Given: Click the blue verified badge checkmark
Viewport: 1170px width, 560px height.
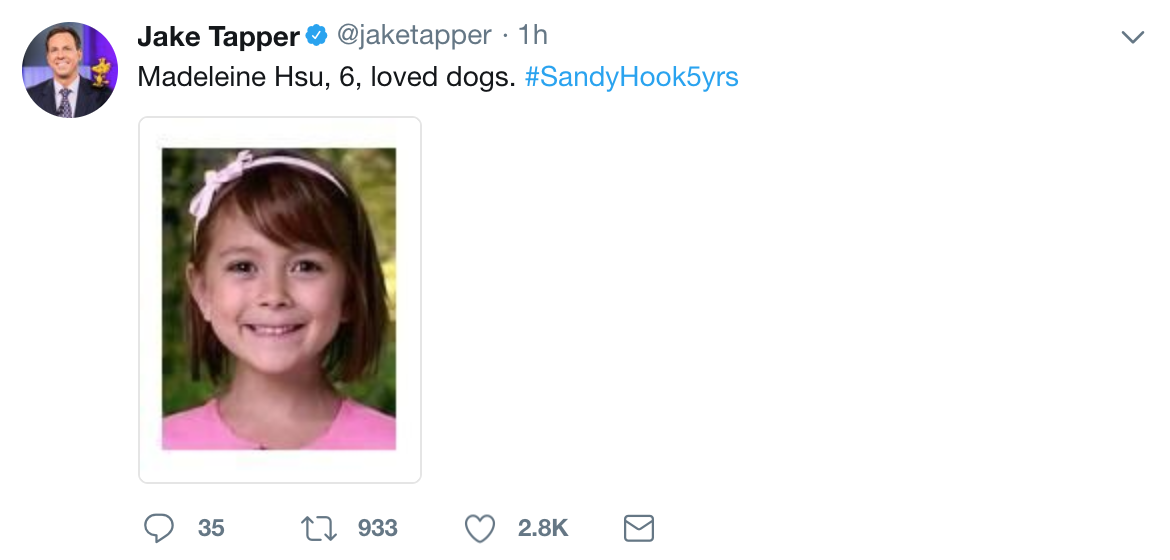Looking at the screenshot, I should pos(317,36).
